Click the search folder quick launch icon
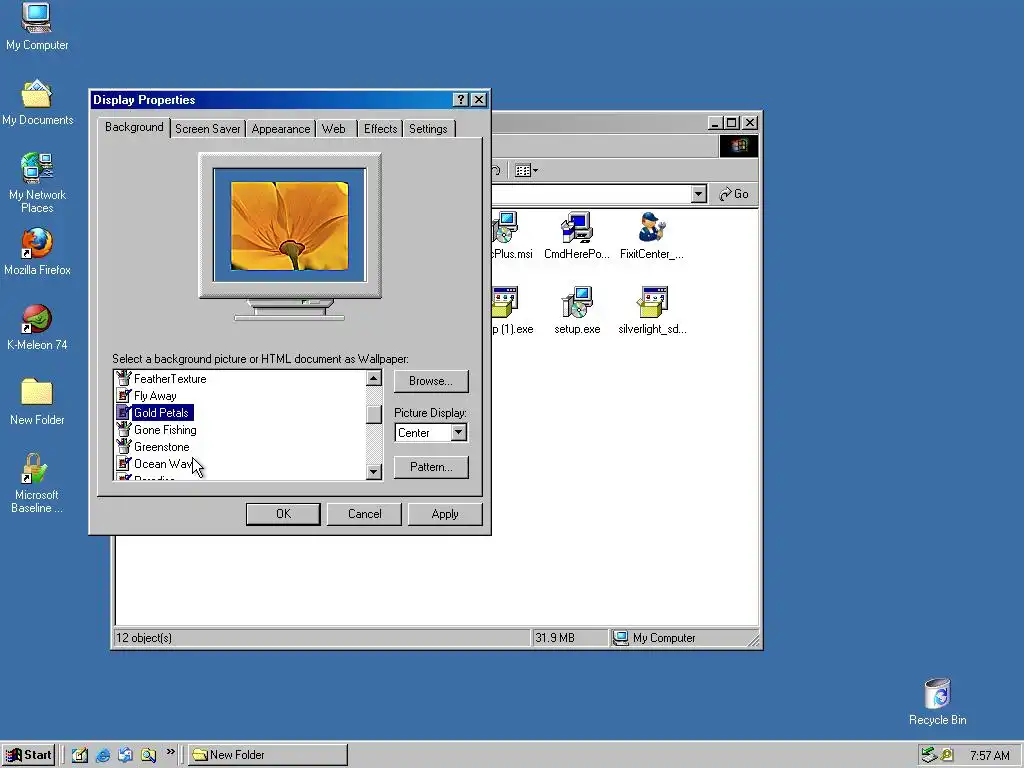This screenshot has height=768, width=1024. [148, 755]
